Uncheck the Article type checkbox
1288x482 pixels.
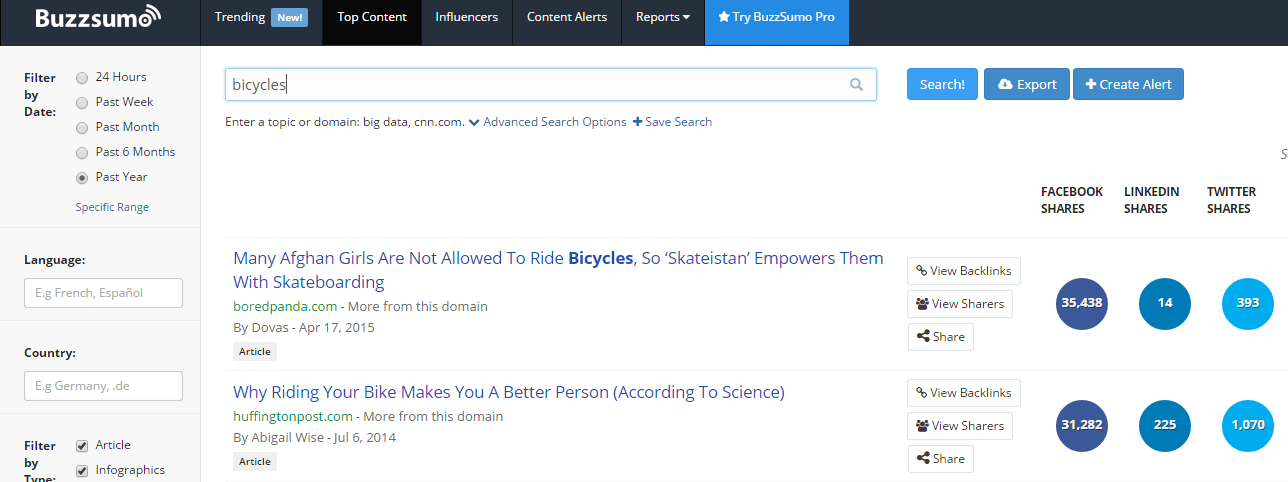point(82,446)
